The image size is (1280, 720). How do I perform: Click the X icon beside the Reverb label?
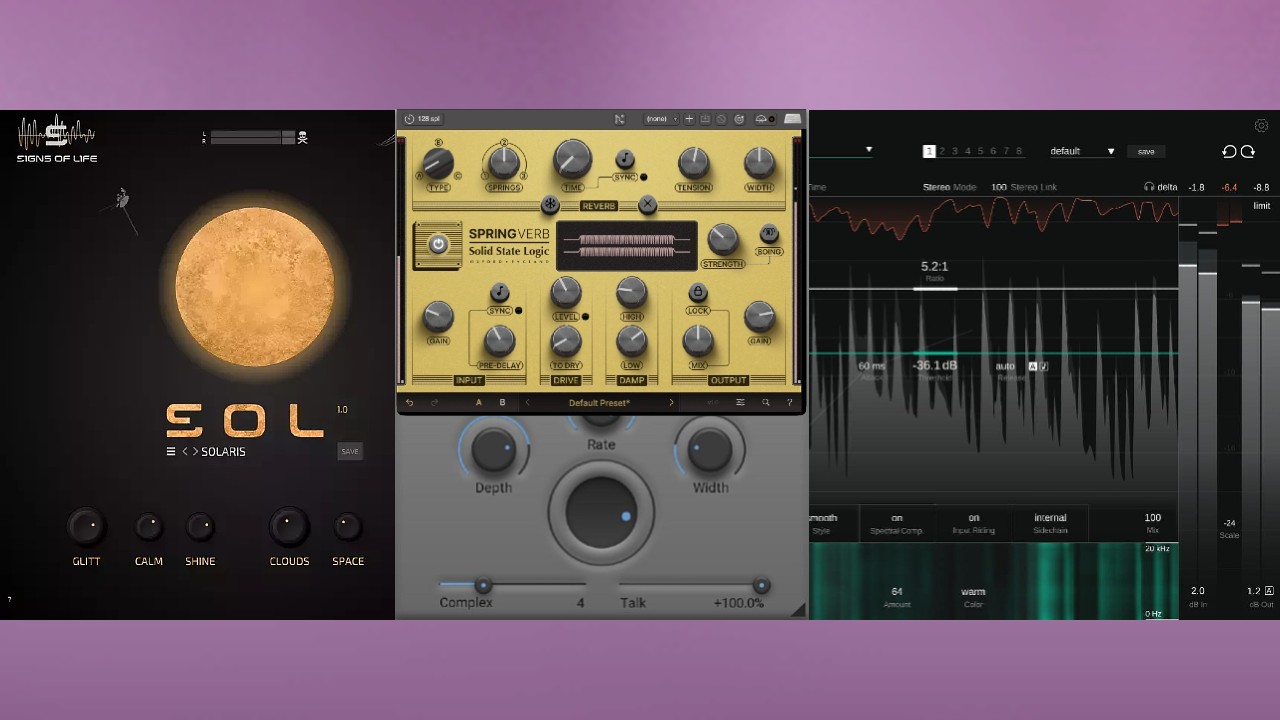pos(647,204)
